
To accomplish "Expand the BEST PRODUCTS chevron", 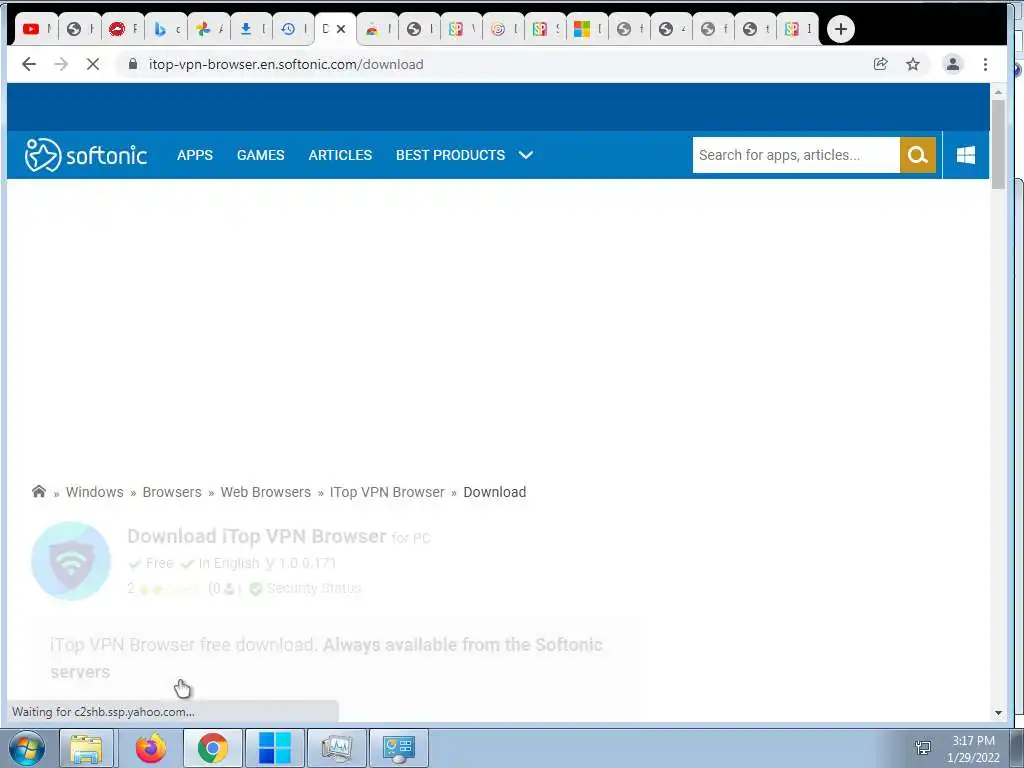I will (x=526, y=155).
